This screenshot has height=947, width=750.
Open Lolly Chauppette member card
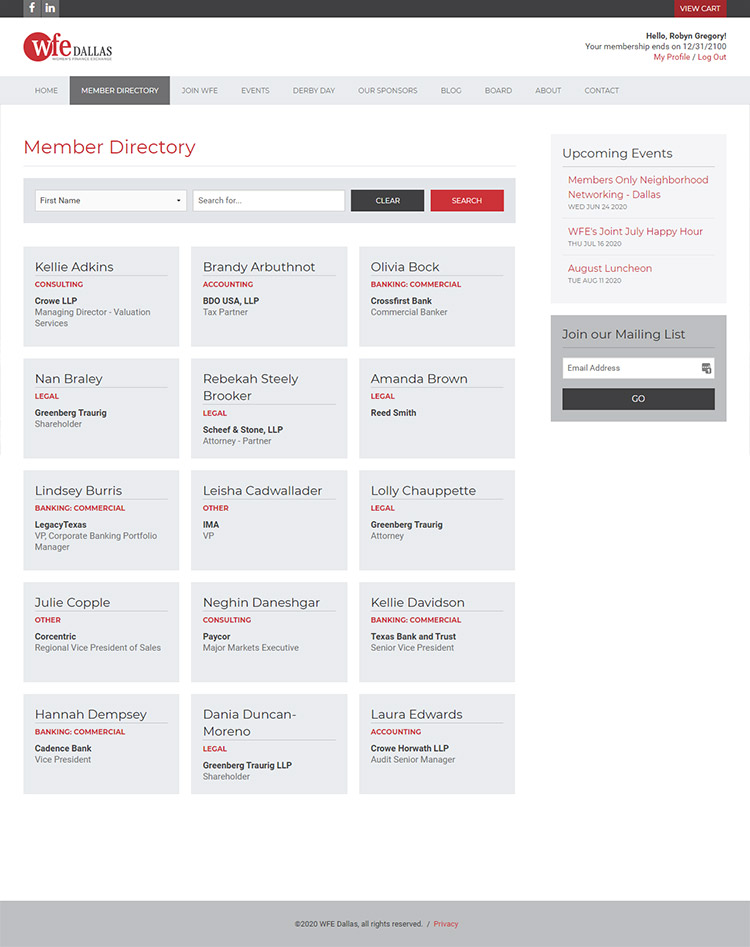[x=437, y=520]
